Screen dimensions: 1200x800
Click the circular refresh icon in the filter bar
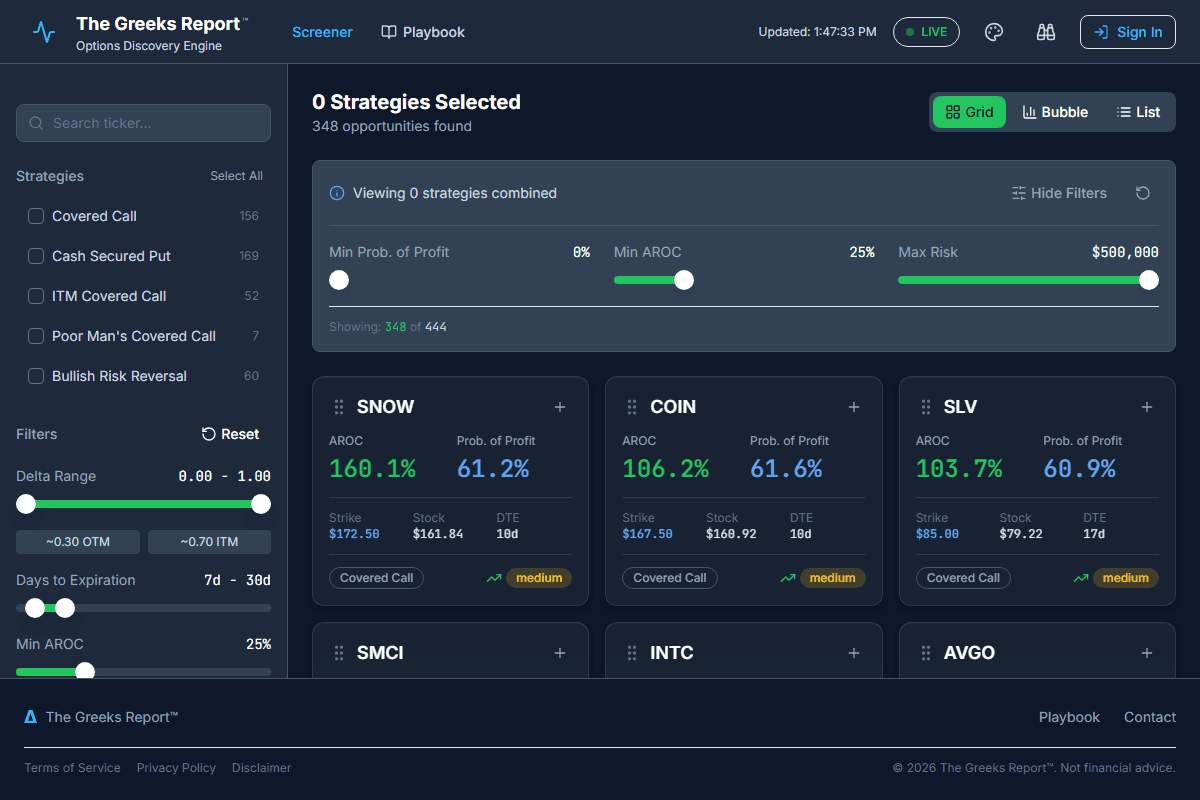tap(1142, 193)
